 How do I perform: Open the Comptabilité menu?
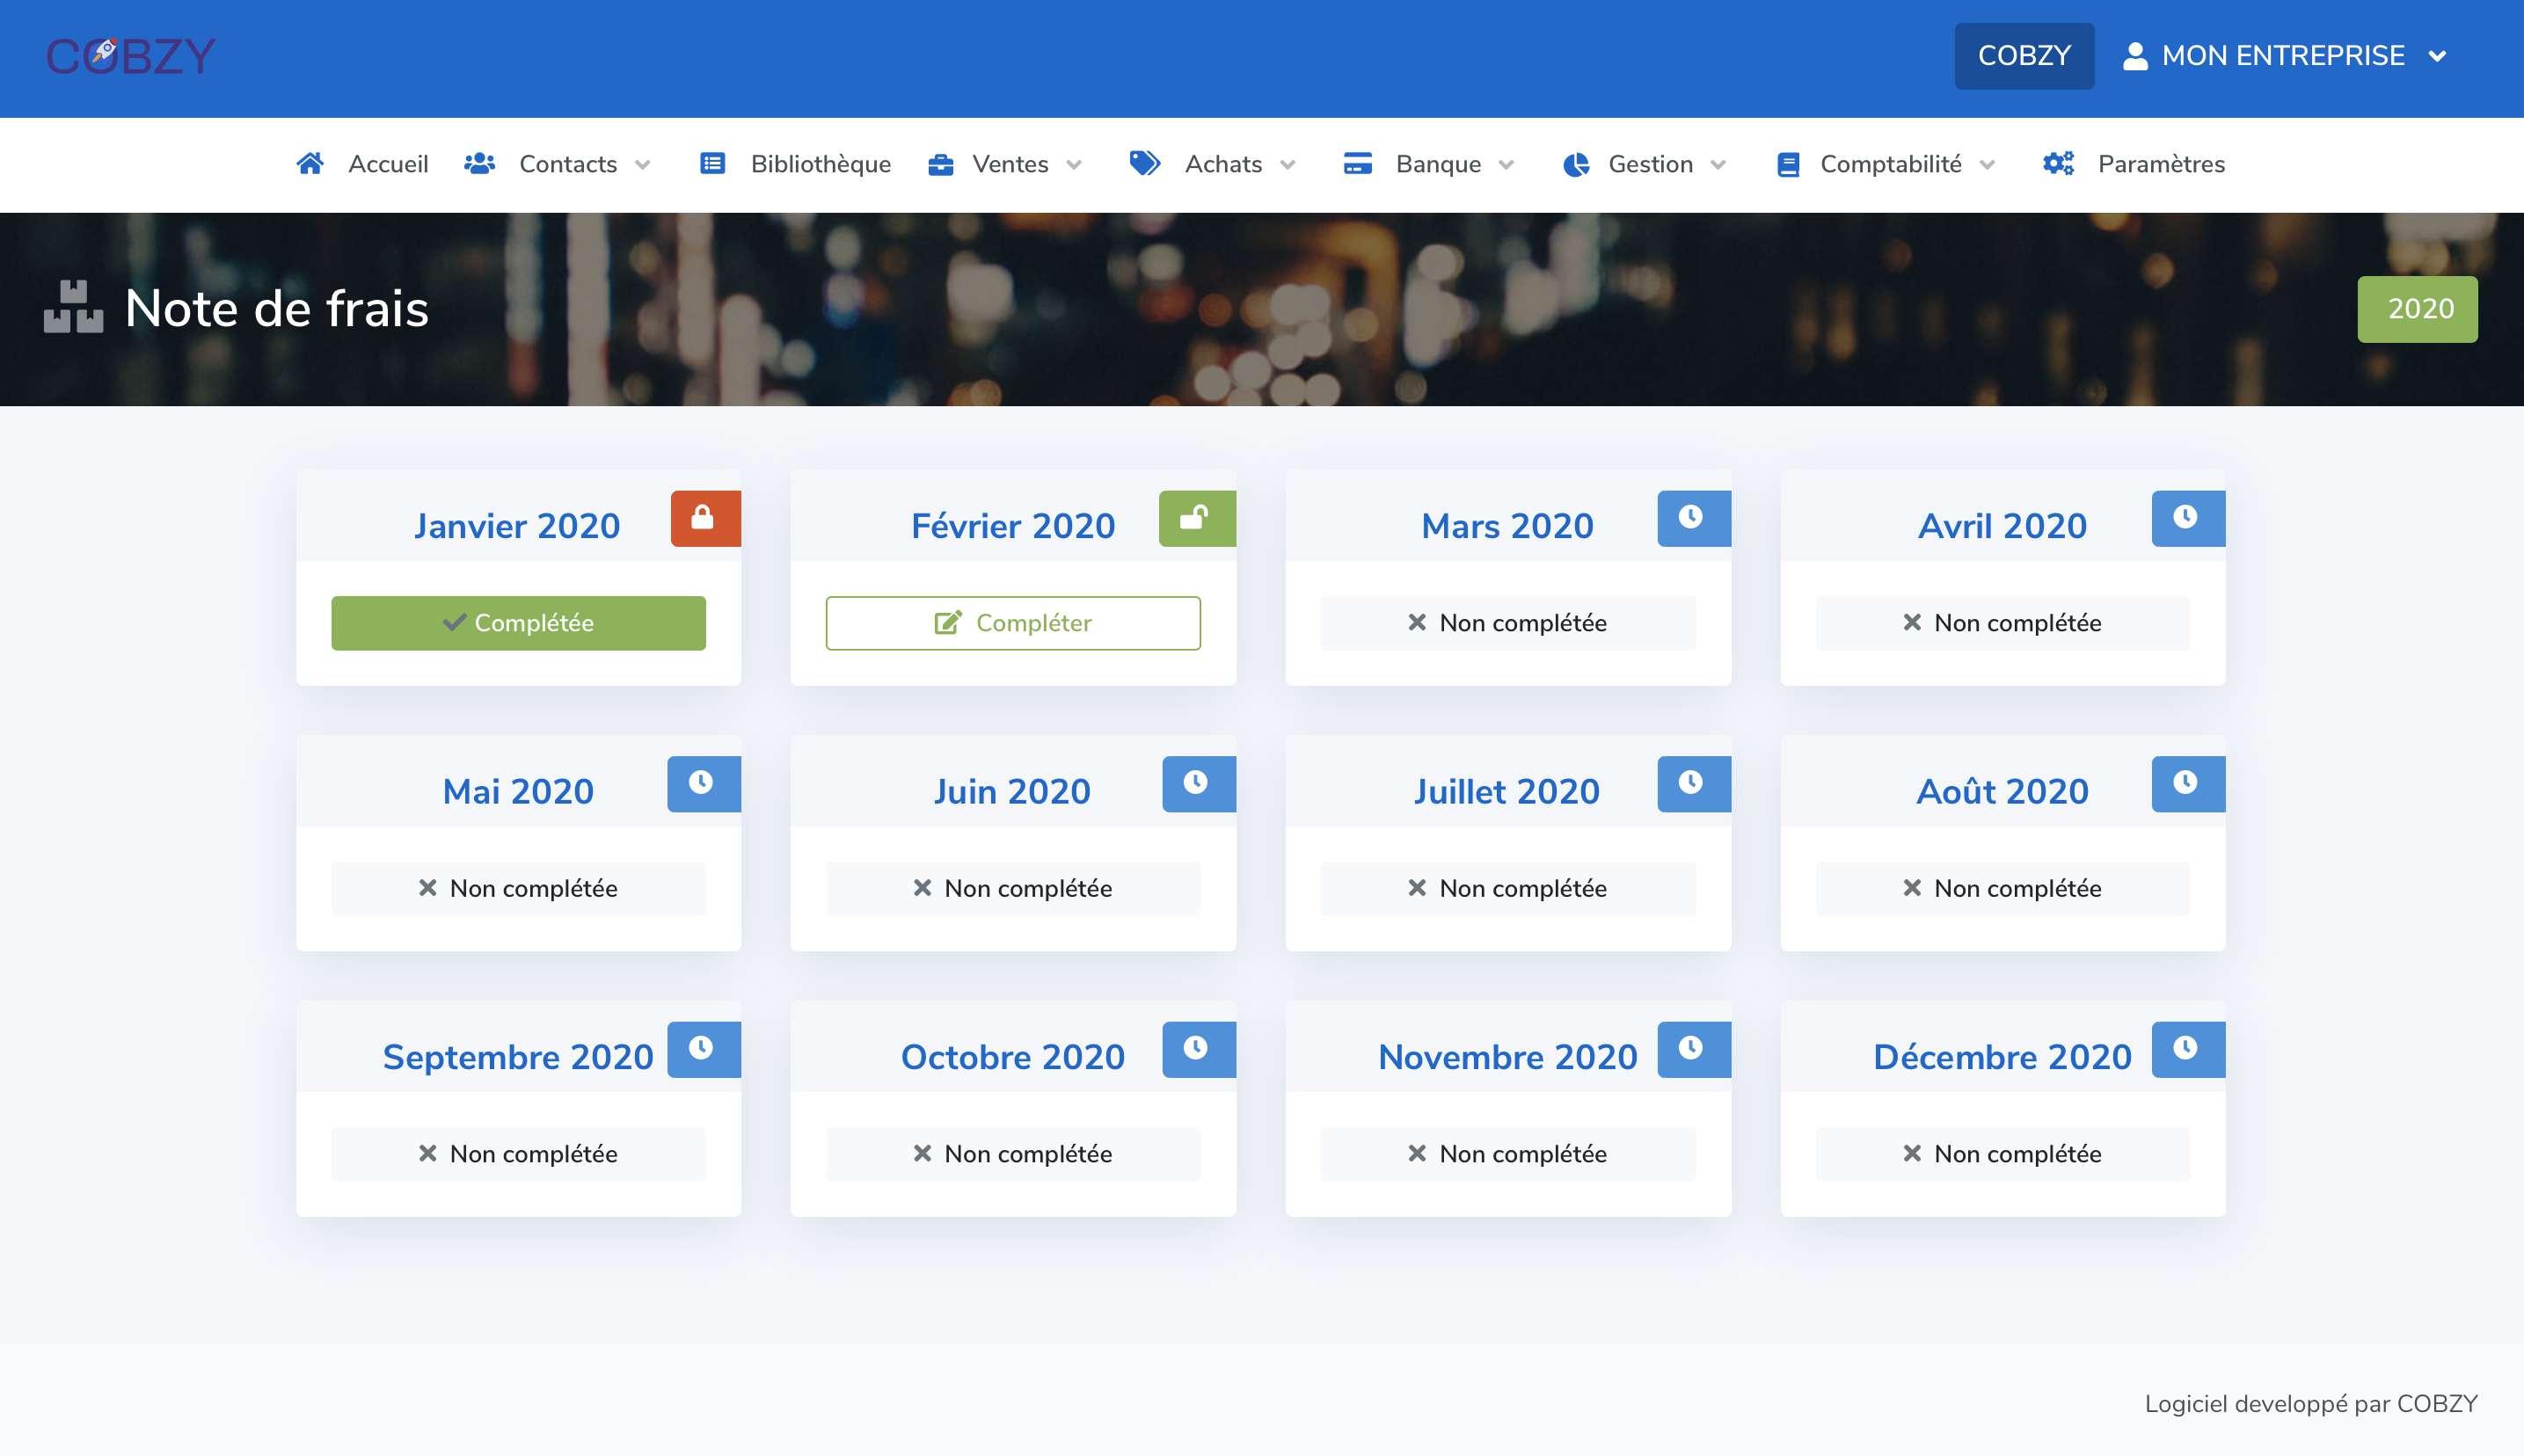[x=1890, y=164]
